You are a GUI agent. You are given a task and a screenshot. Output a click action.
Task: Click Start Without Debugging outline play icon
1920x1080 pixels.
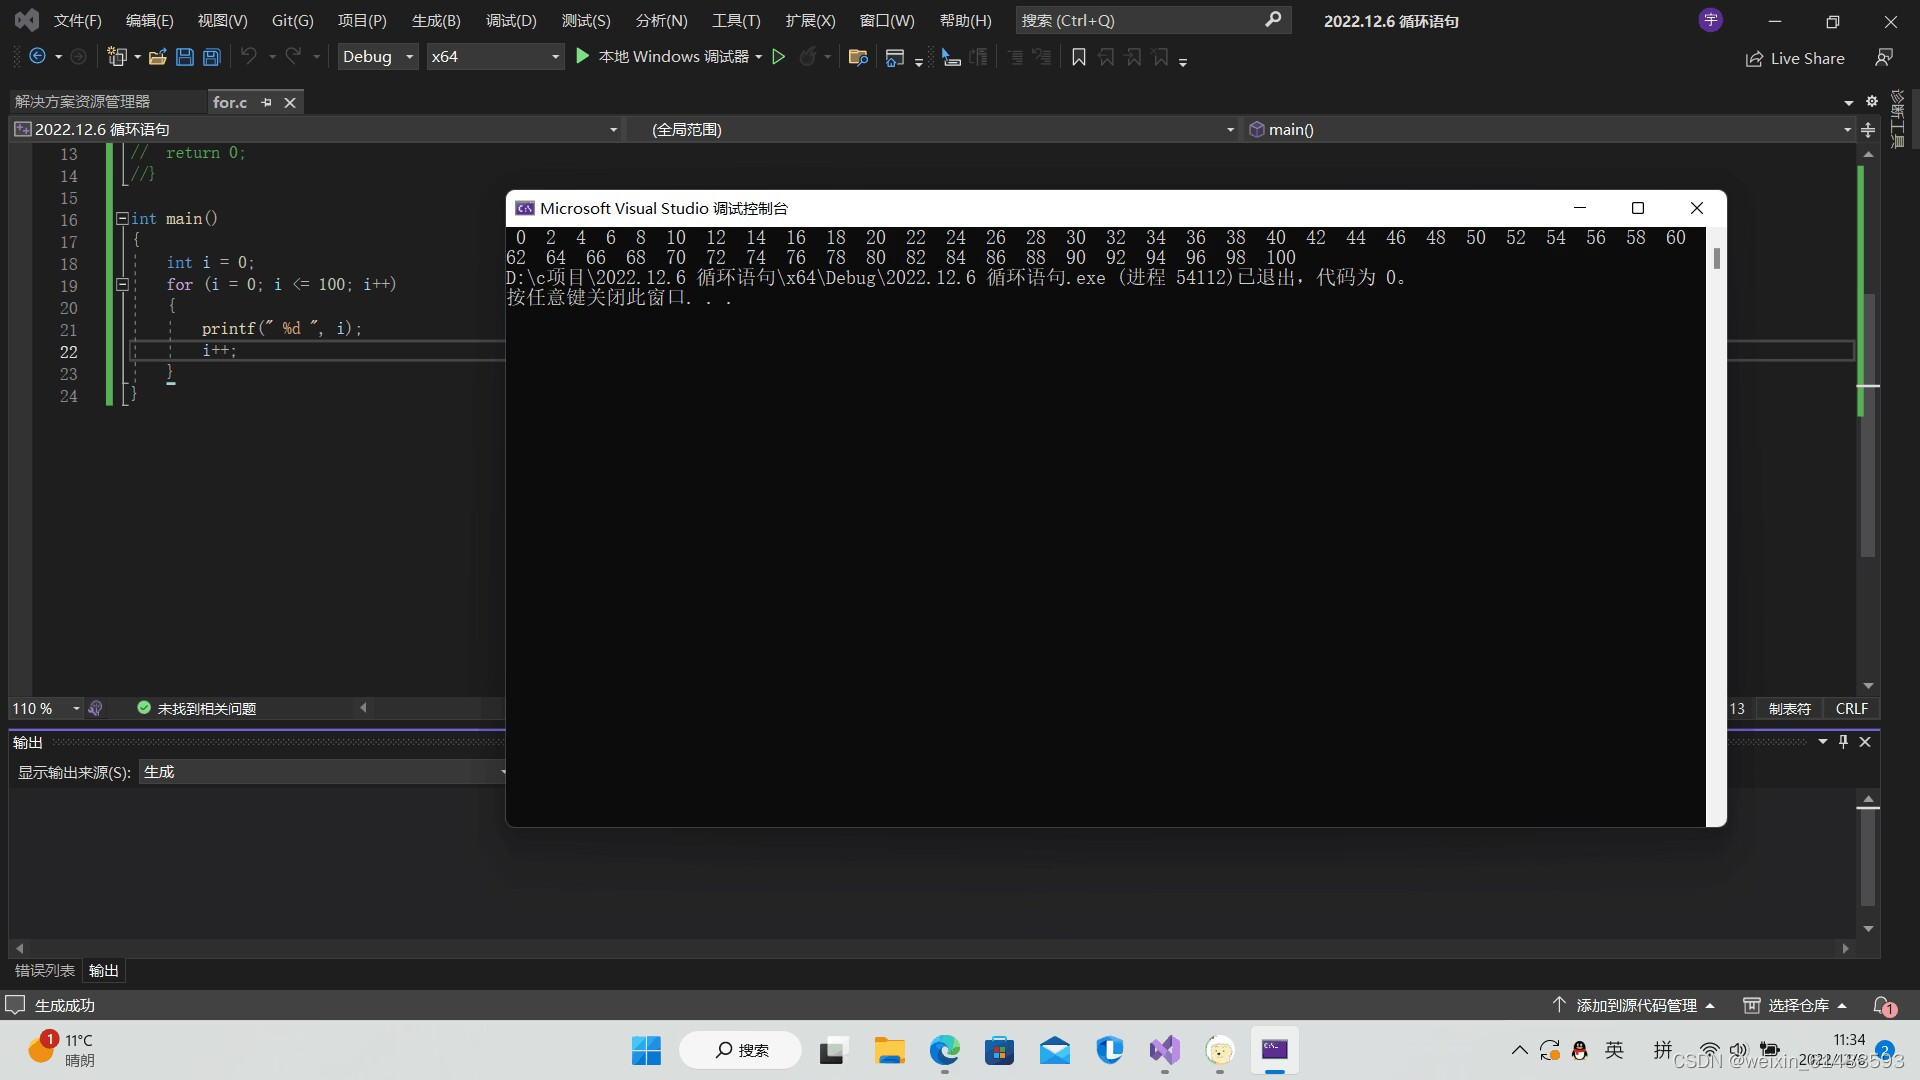point(778,57)
